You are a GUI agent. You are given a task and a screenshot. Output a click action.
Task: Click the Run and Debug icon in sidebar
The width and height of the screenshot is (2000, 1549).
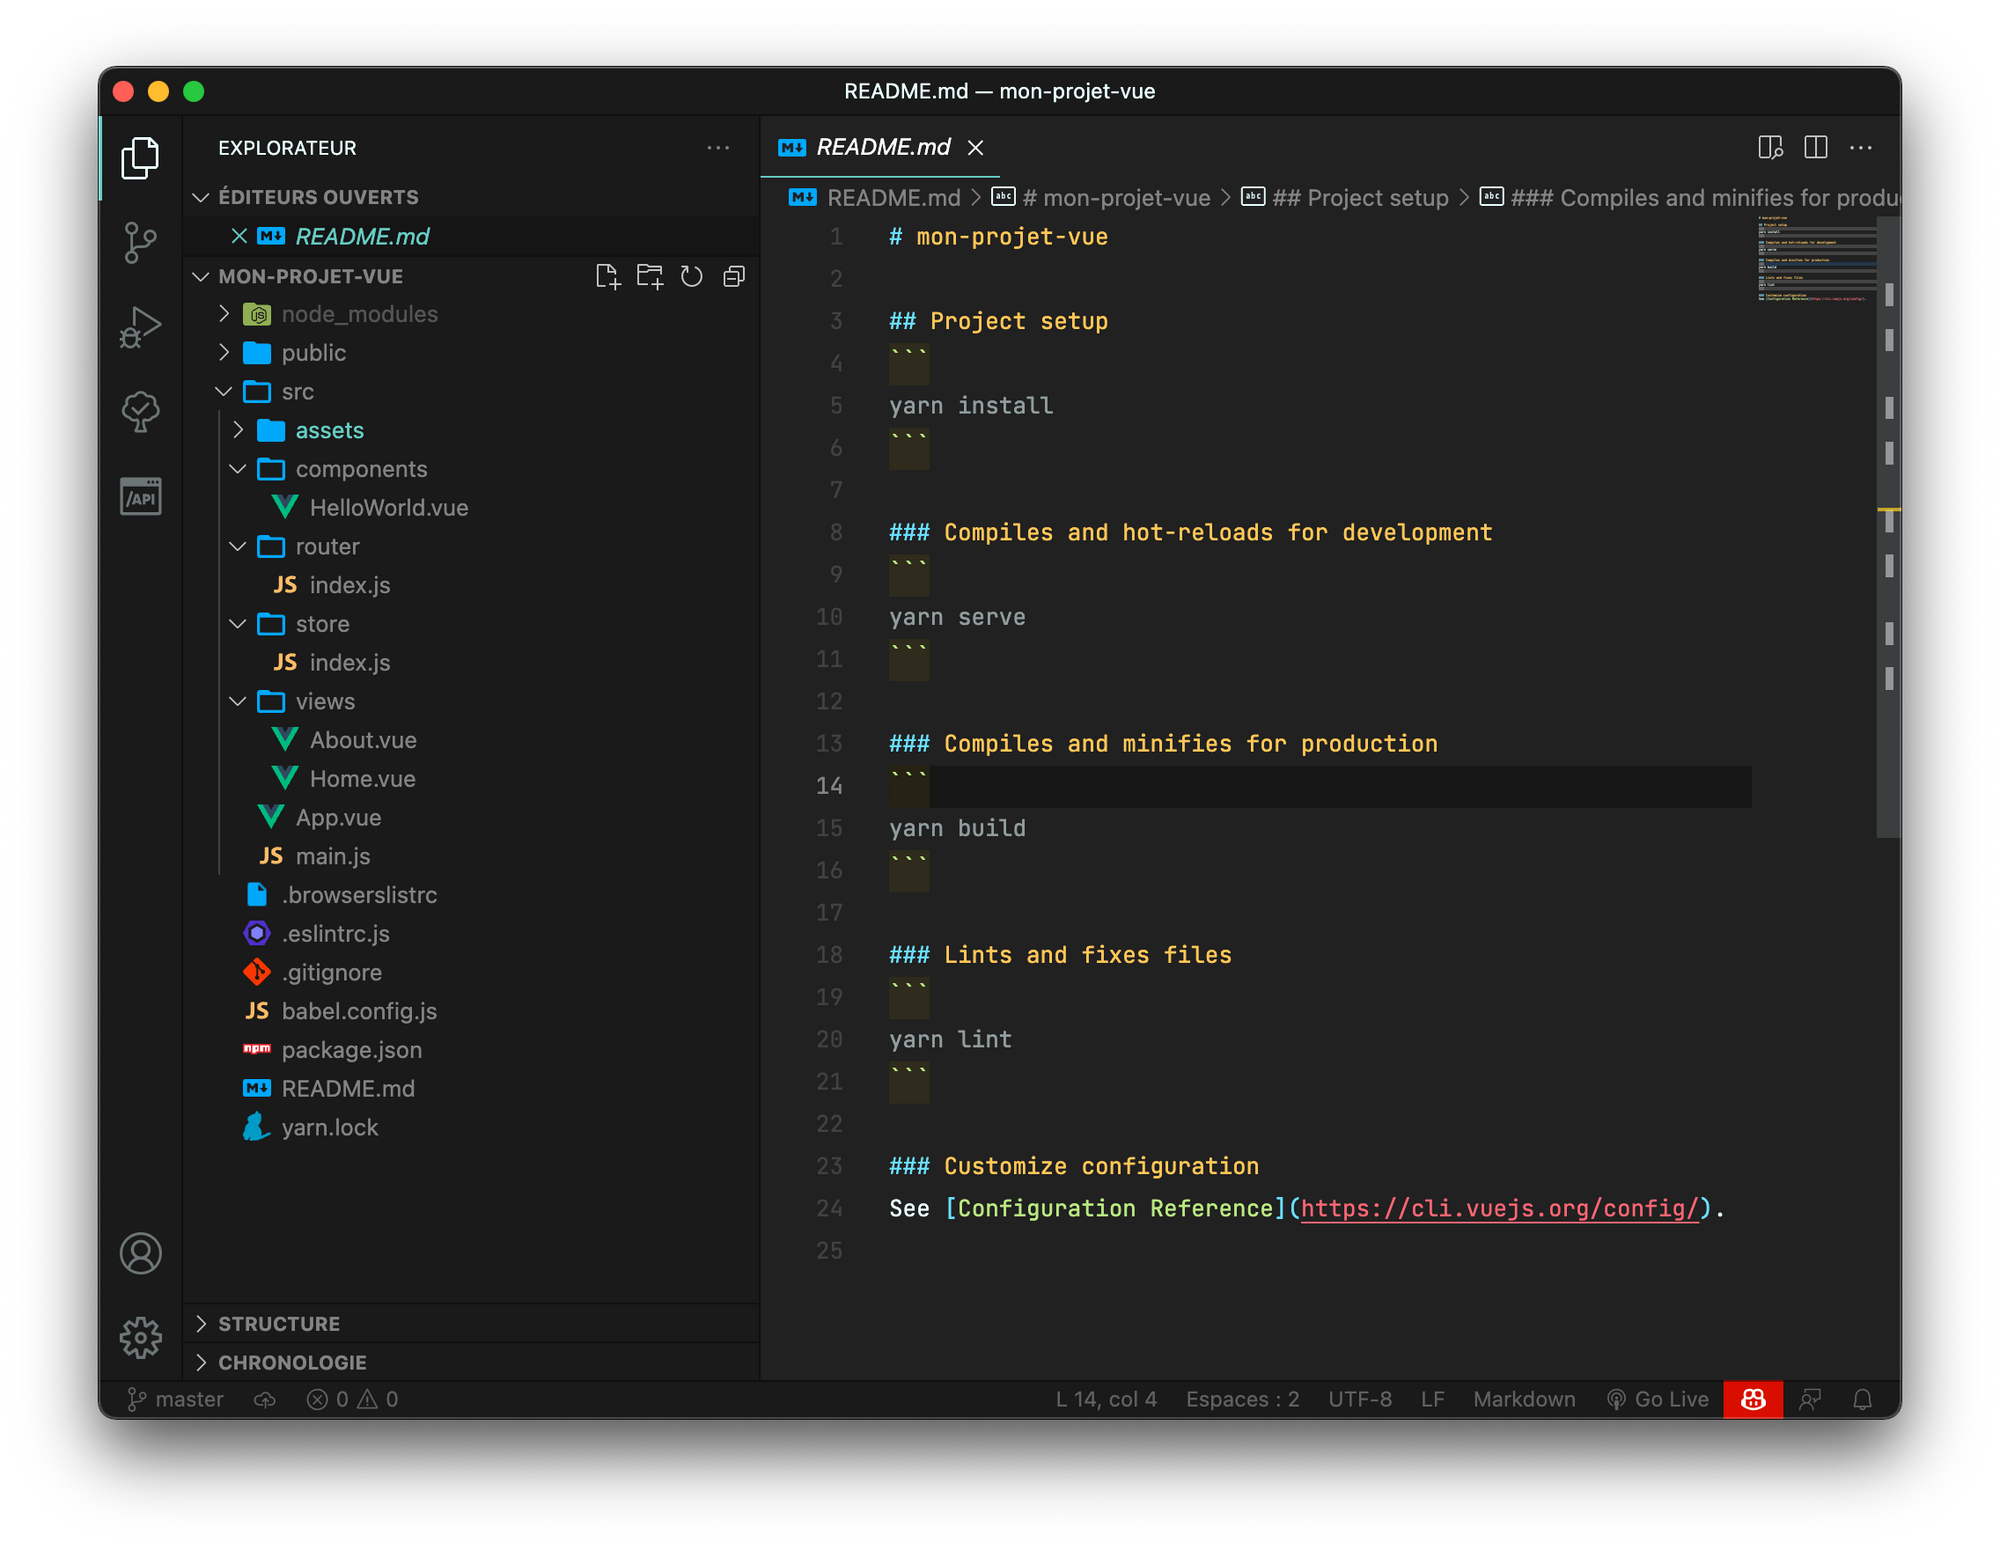pos(141,325)
